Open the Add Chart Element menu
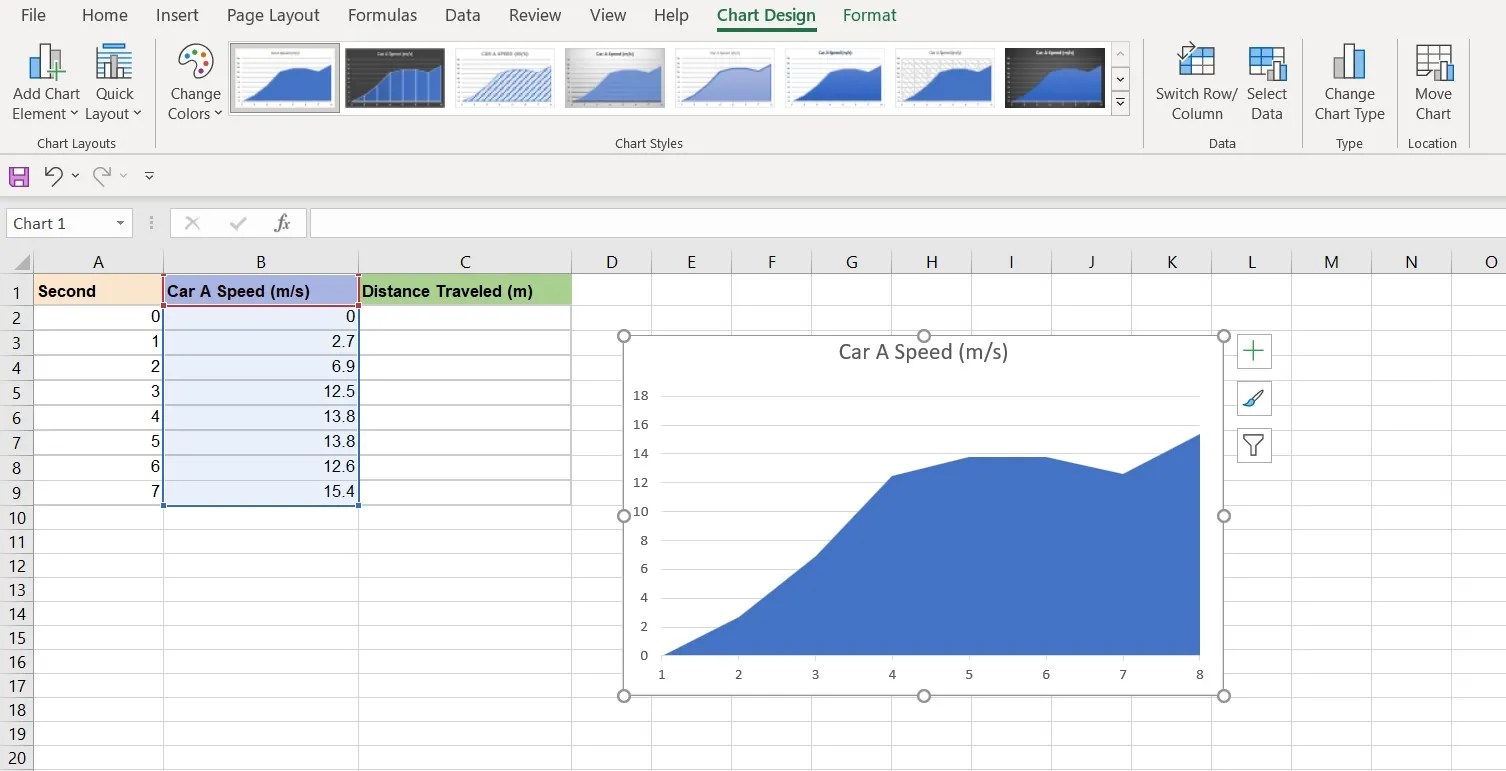The height and width of the screenshot is (771, 1506). (45, 80)
